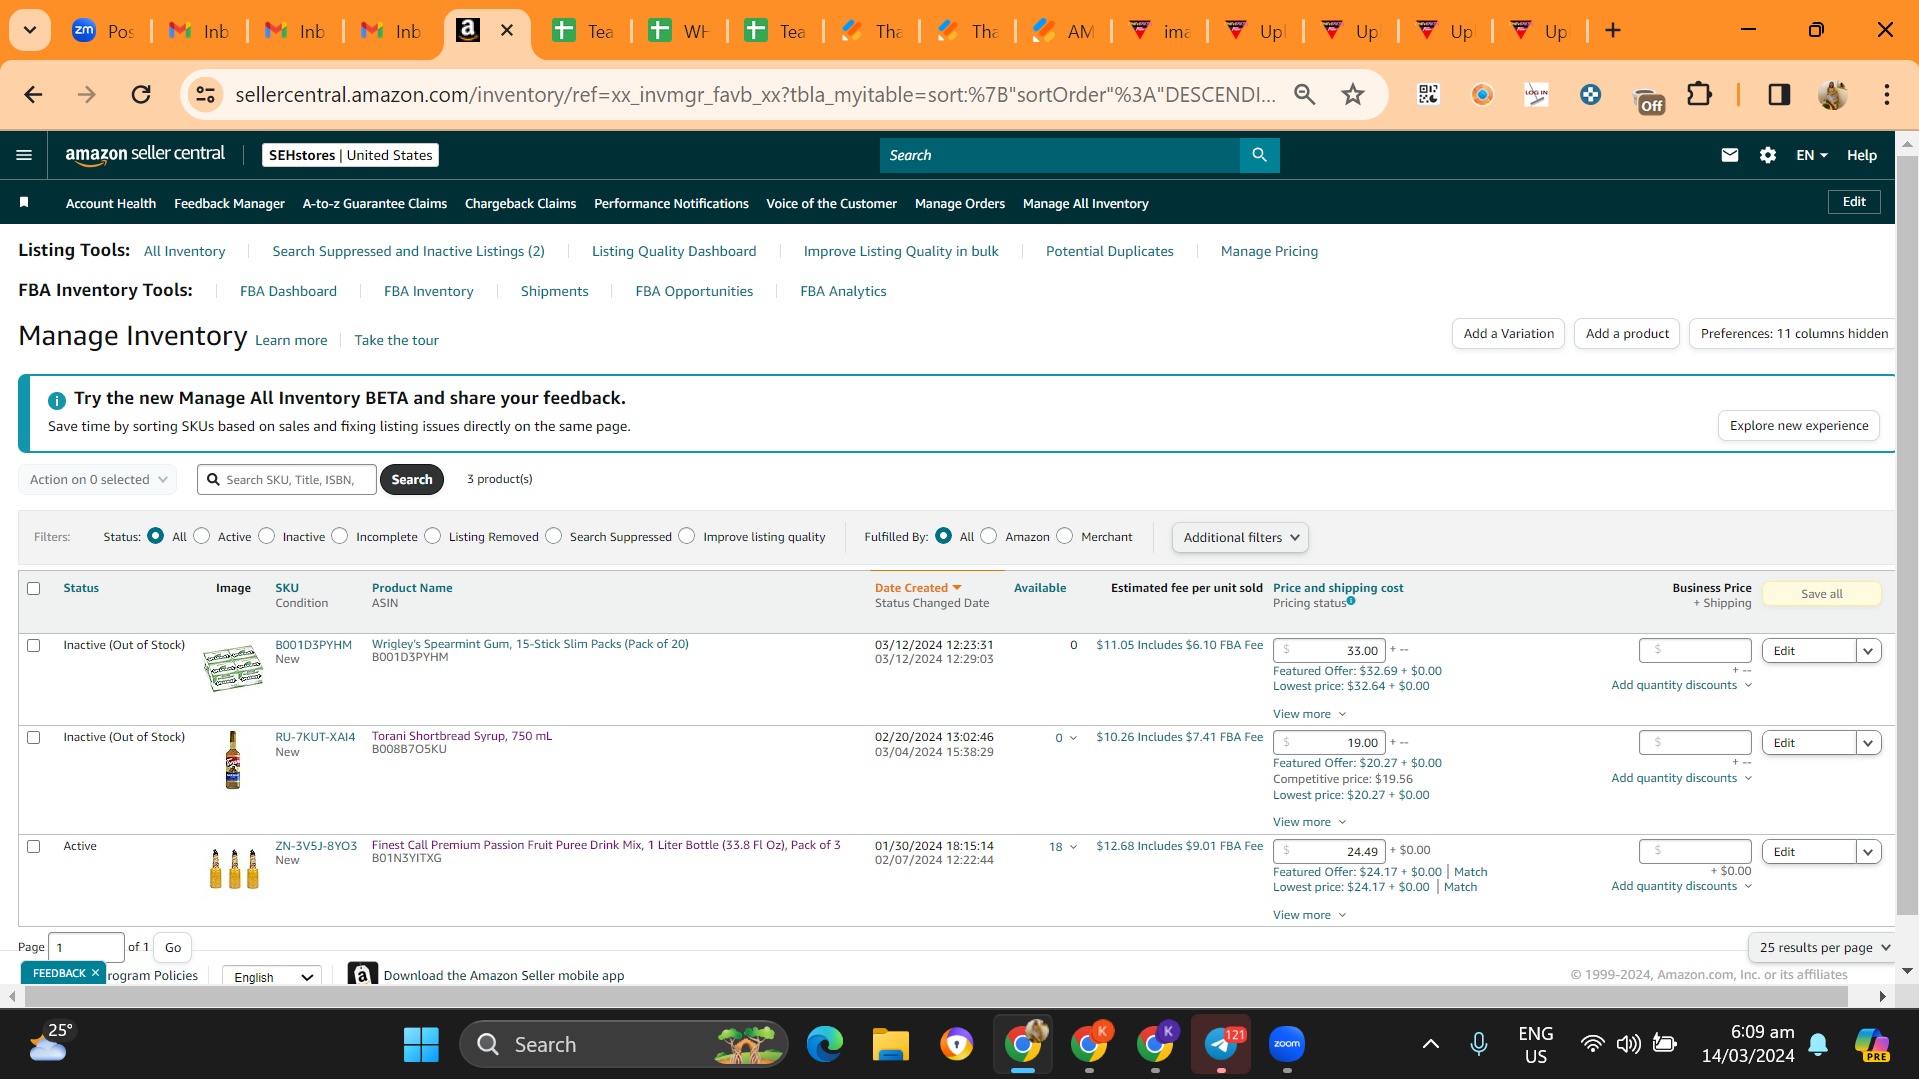Image resolution: width=1919 pixels, height=1079 pixels.
Task: Click the Explore new experience button
Action: click(1798, 425)
